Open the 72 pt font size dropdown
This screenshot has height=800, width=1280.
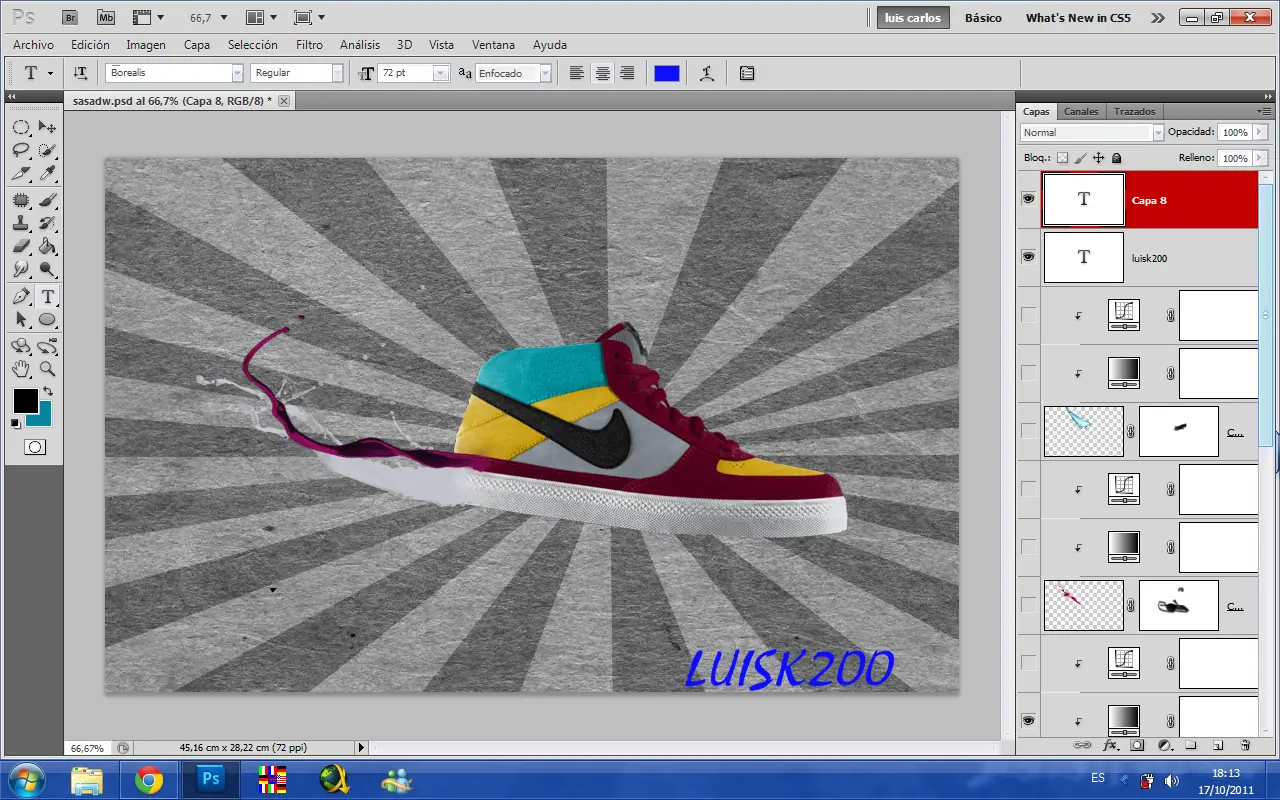coord(441,73)
